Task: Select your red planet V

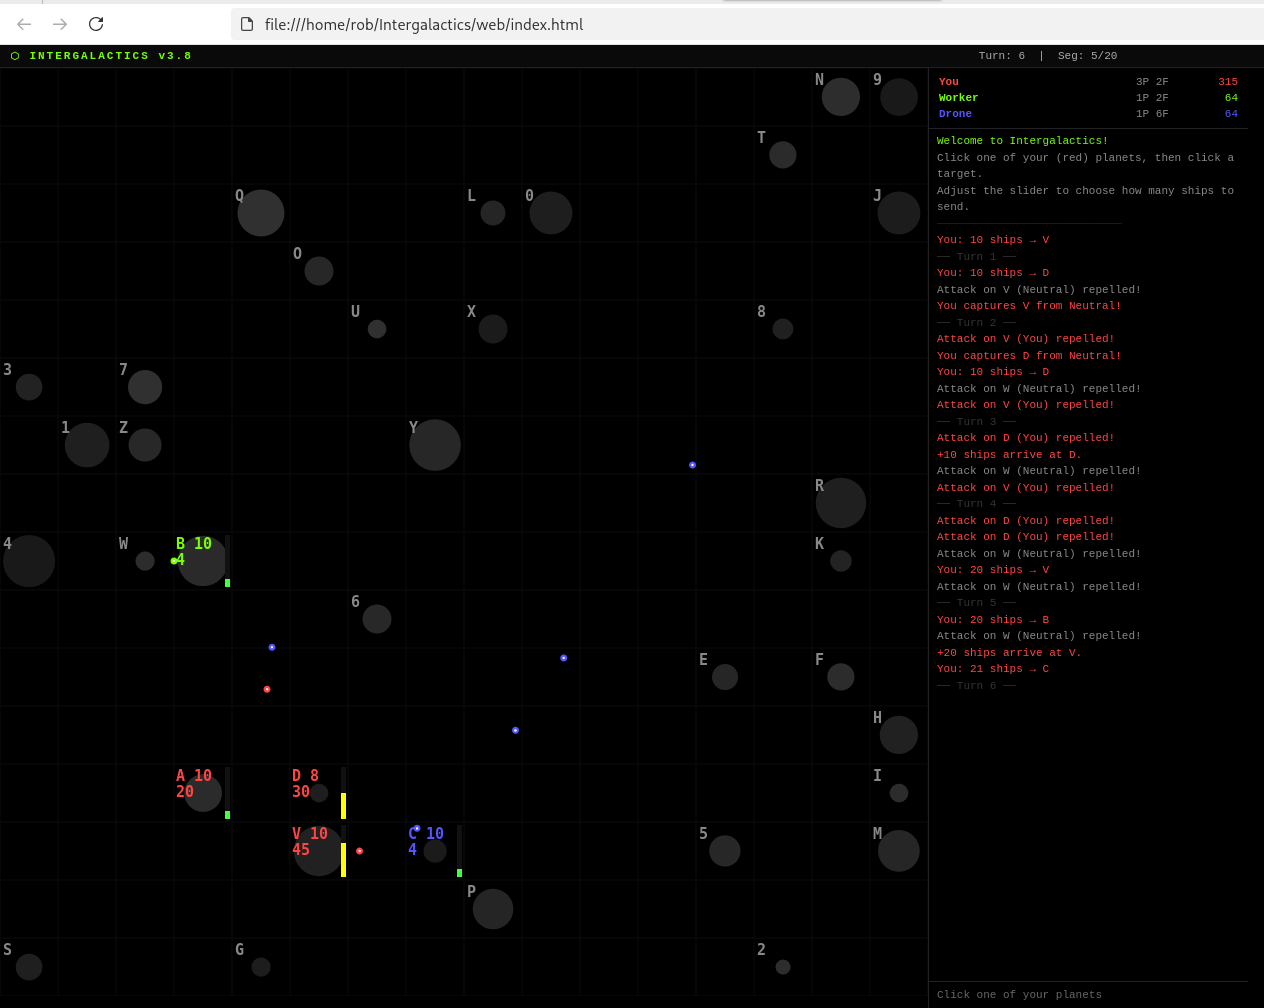Action: coord(318,852)
